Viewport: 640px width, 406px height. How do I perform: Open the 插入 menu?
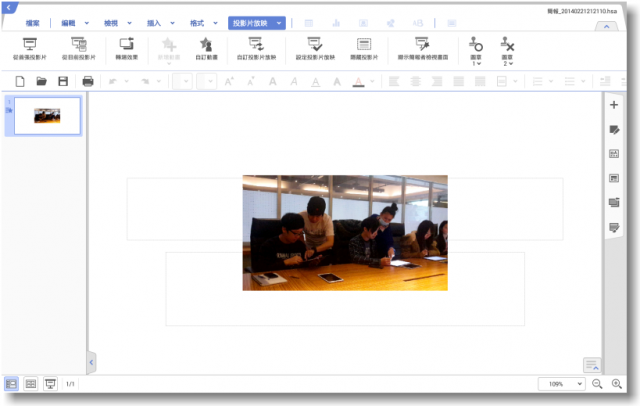click(154, 23)
